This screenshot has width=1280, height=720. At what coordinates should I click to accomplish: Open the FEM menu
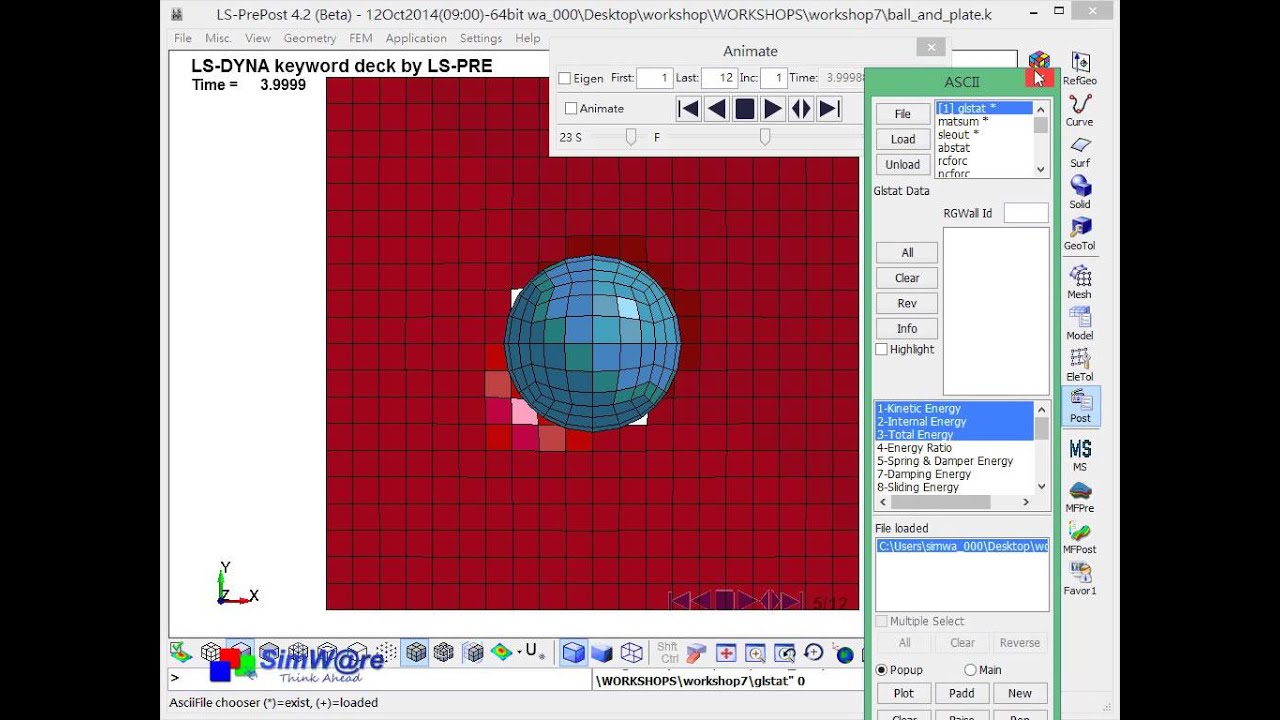coord(361,38)
